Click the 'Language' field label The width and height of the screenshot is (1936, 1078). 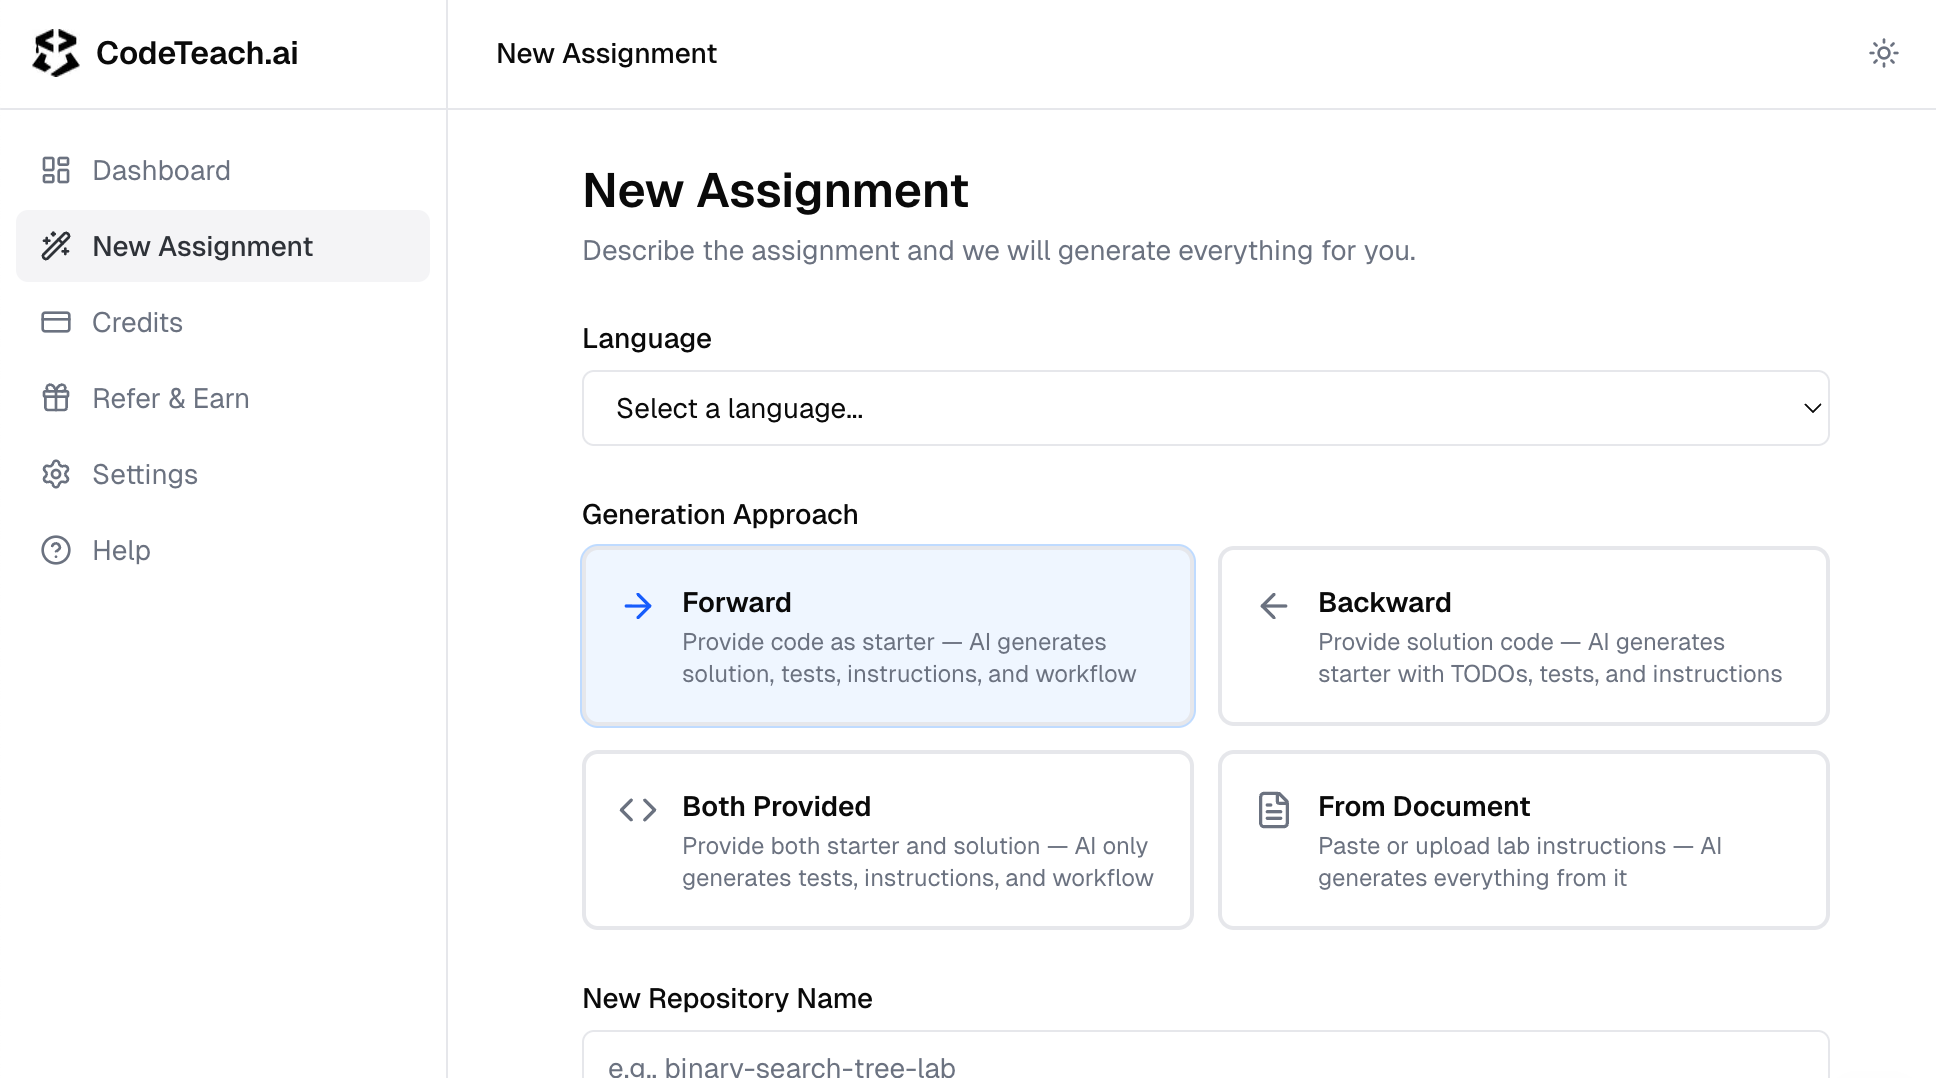coord(647,338)
